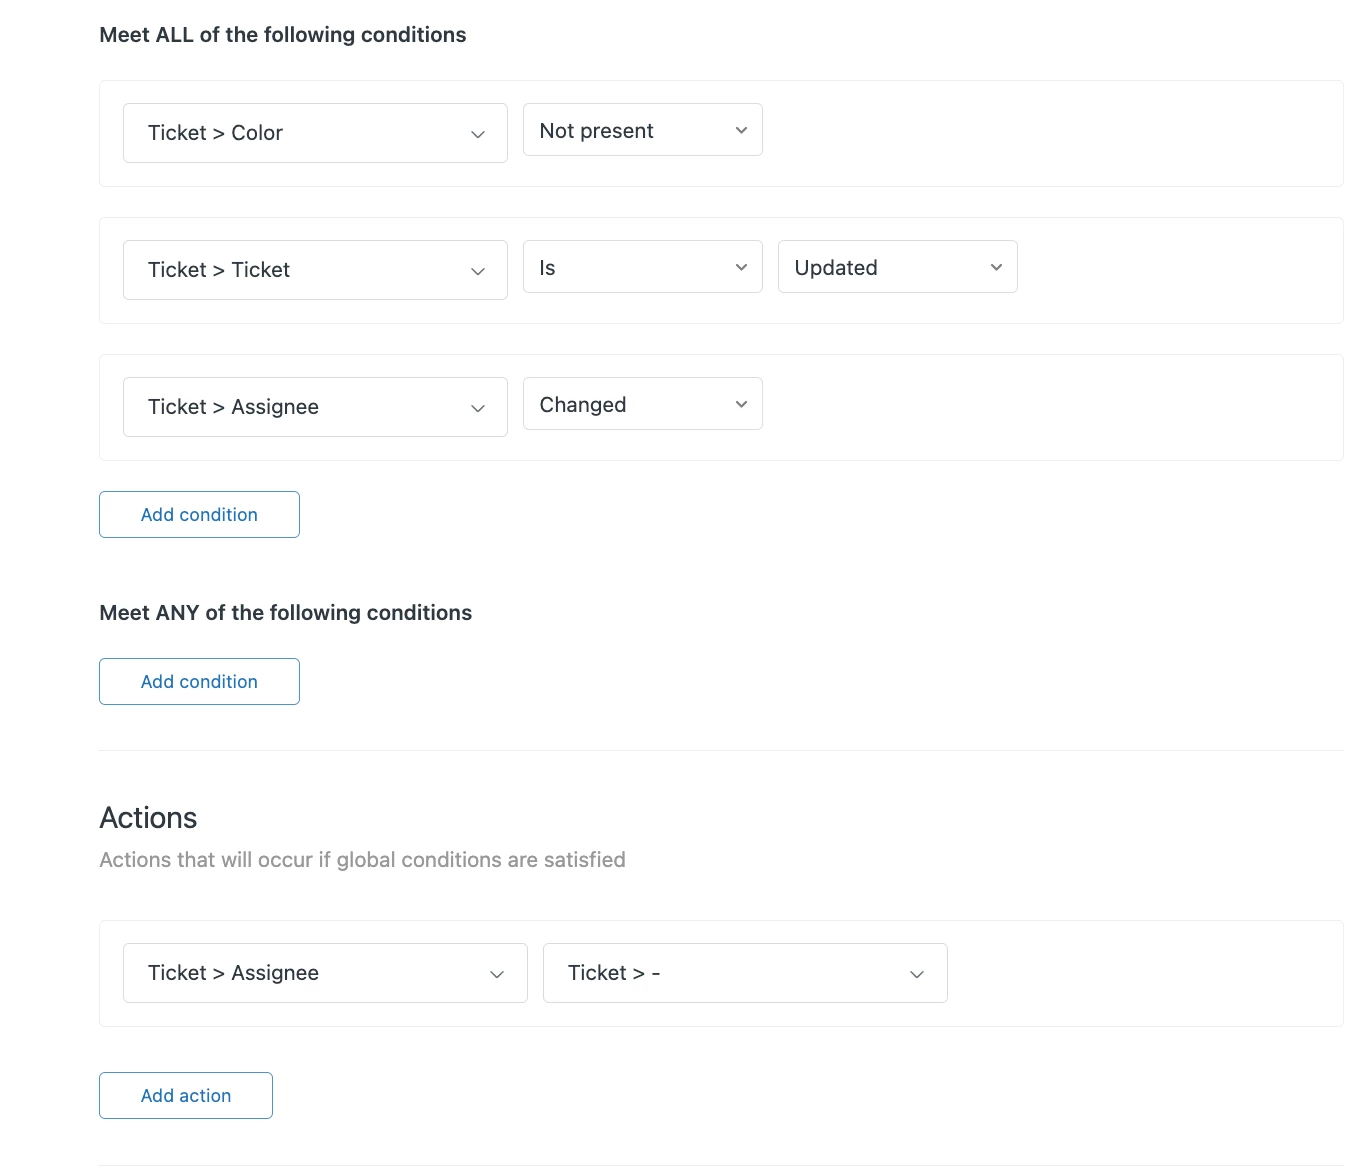Click the chevron arrow next to Is

741,268
